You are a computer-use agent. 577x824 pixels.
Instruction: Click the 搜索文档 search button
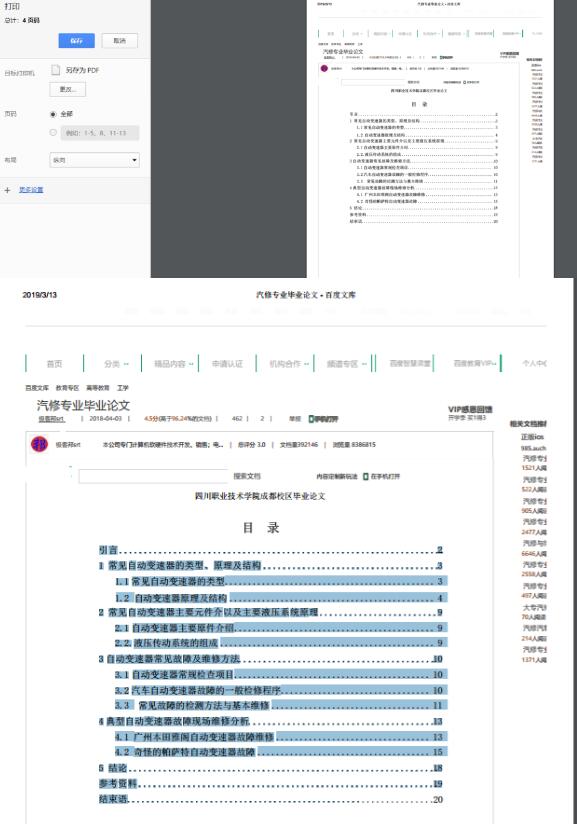coord(247,476)
